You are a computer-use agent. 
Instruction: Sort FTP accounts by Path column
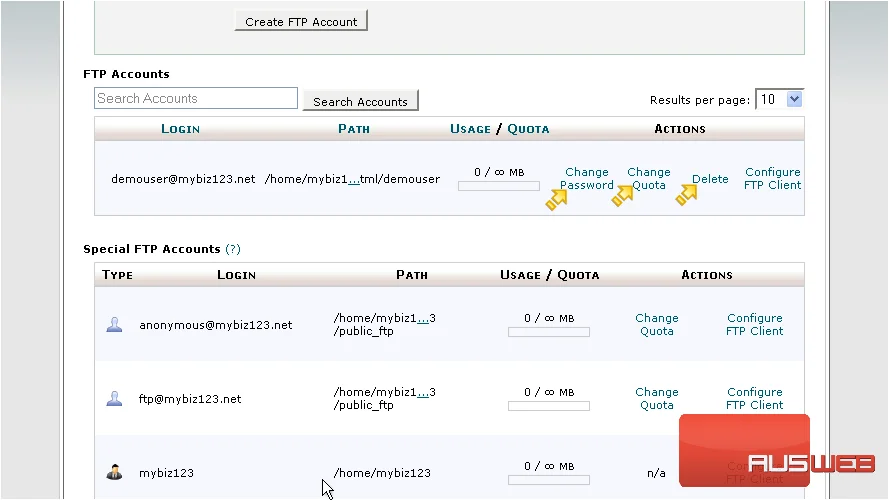[x=354, y=129]
